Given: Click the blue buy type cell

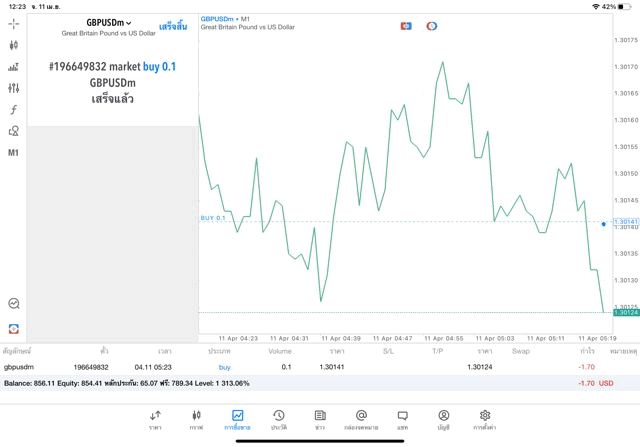Looking at the screenshot, I should click(x=224, y=367).
